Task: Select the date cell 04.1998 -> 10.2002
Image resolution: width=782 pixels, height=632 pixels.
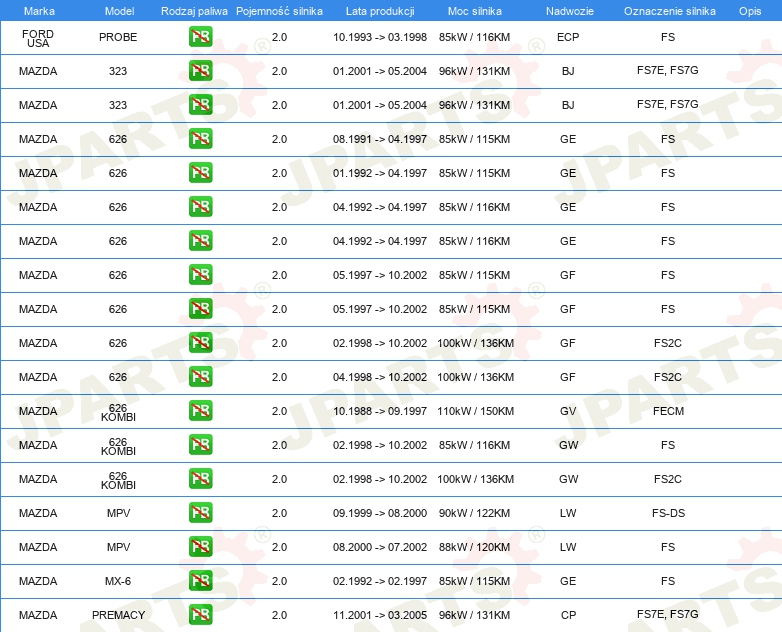Action: pos(380,377)
